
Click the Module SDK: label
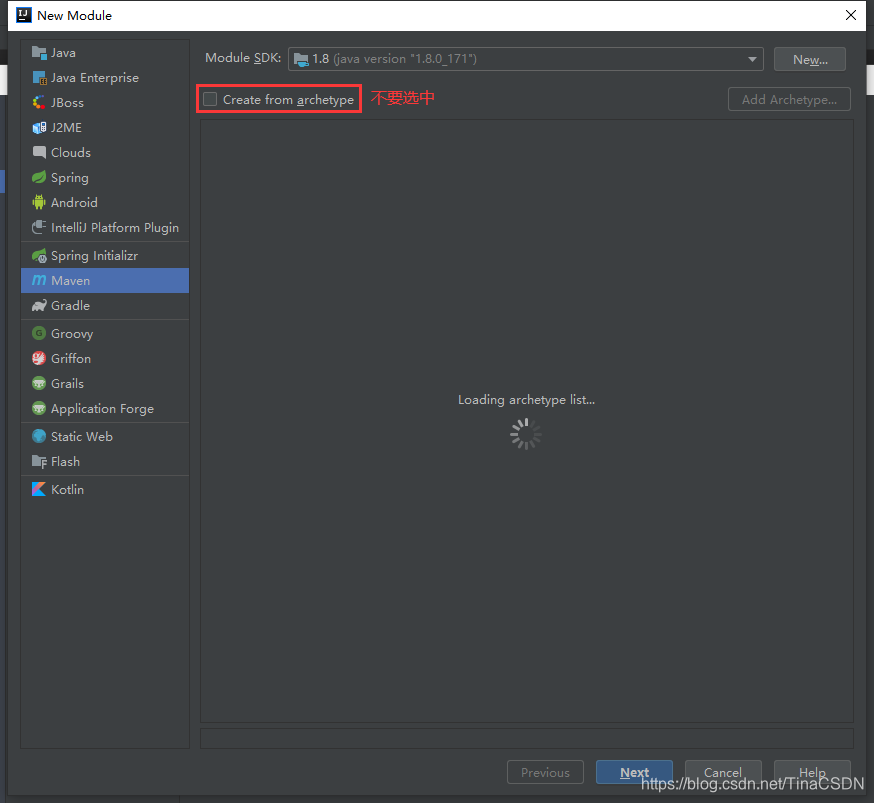click(243, 58)
